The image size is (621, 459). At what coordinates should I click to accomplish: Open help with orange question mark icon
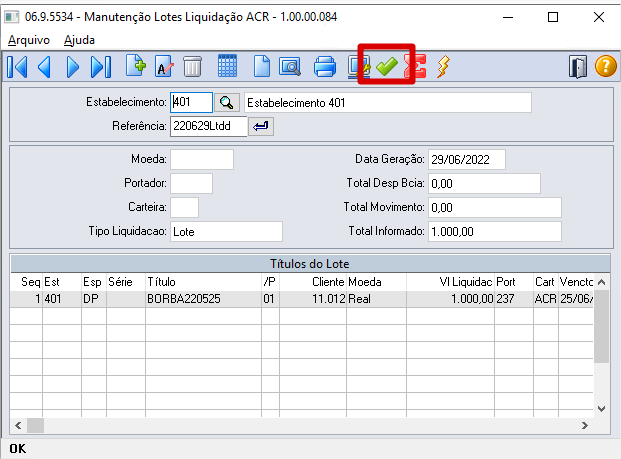tap(606, 66)
